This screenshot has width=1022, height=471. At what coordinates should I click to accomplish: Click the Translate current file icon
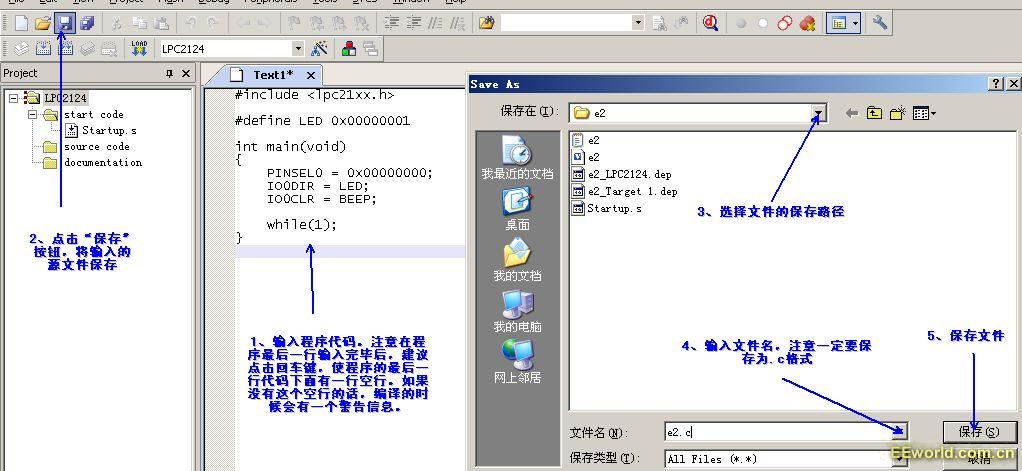(x=22, y=48)
